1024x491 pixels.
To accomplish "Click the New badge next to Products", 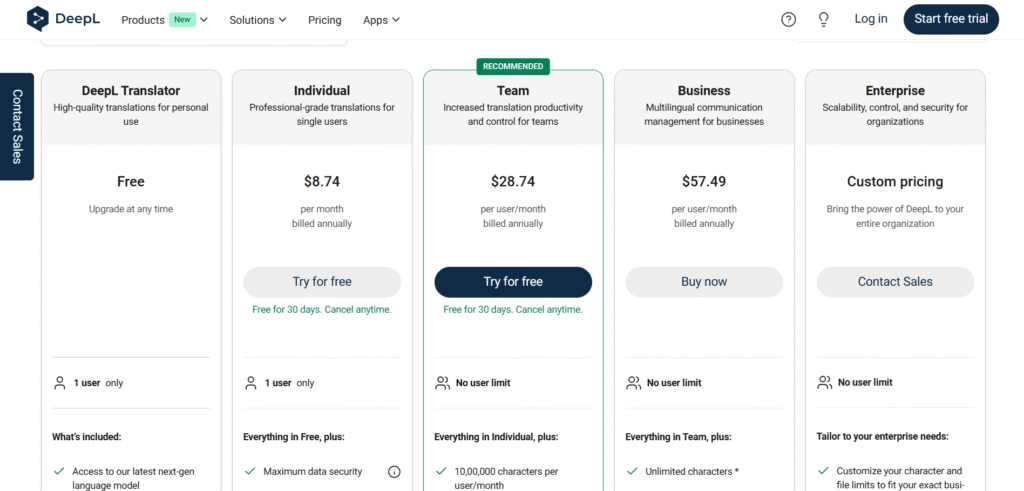I will click(182, 20).
